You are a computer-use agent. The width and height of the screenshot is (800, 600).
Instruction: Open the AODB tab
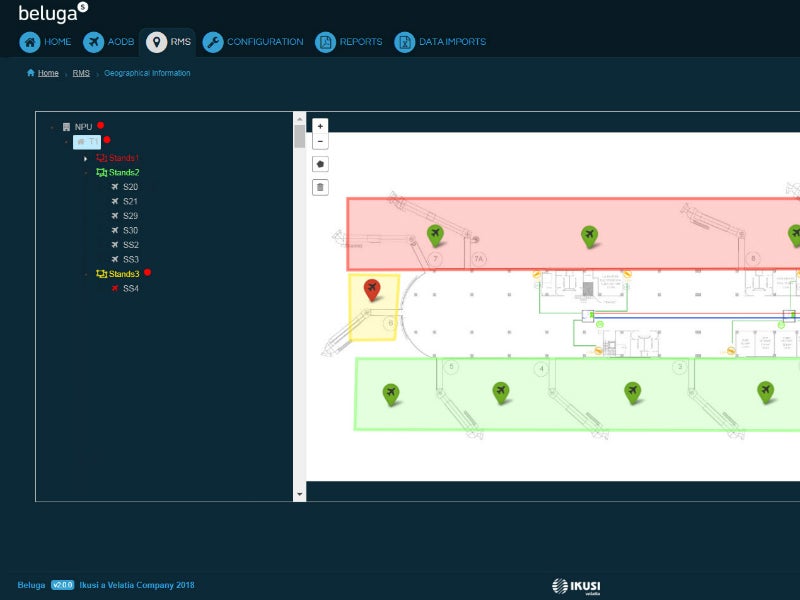coord(108,42)
